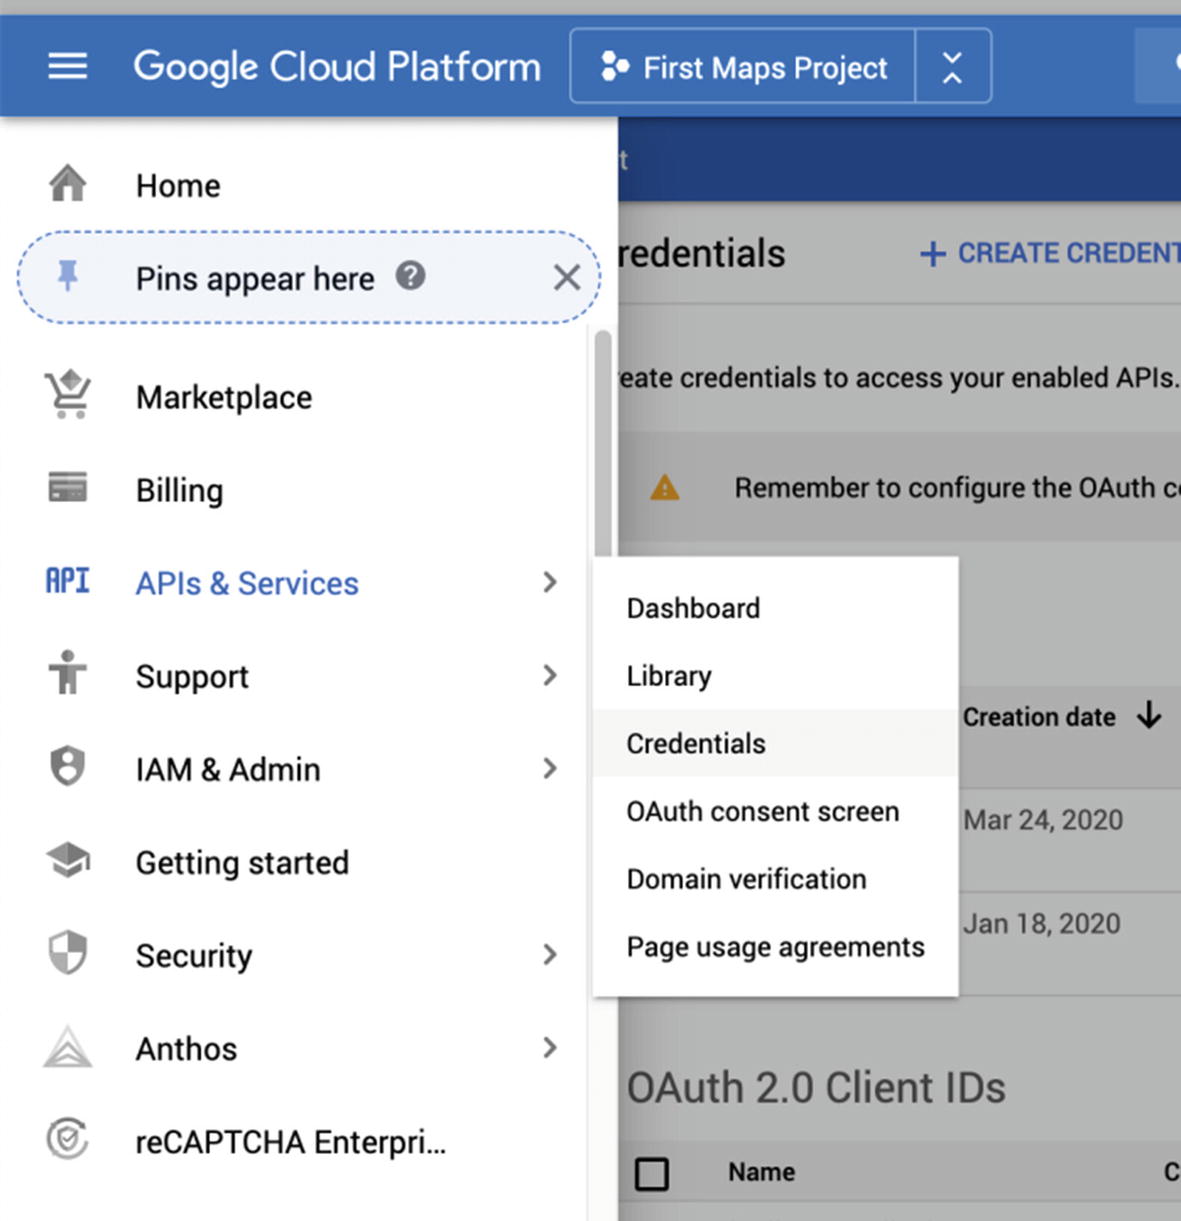This screenshot has width=1181, height=1221.
Task: Open the help icon next to Pins appear here
Action: pos(410,275)
